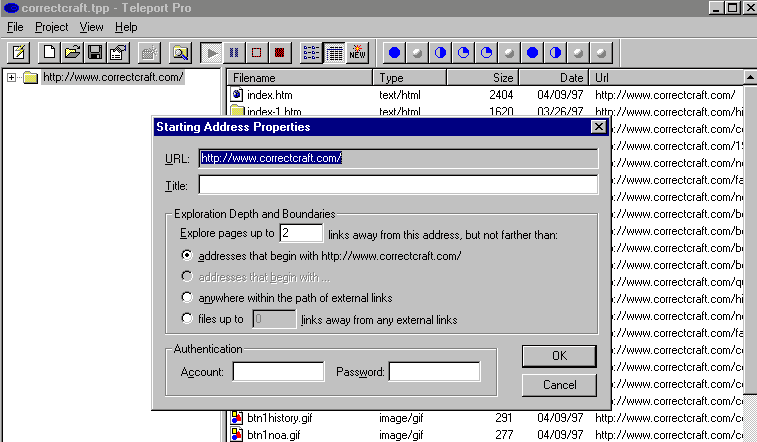The height and width of the screenshot is (442, 757).
Task: Click the 'files up to' links count field
Action: (x=274, y=319)
